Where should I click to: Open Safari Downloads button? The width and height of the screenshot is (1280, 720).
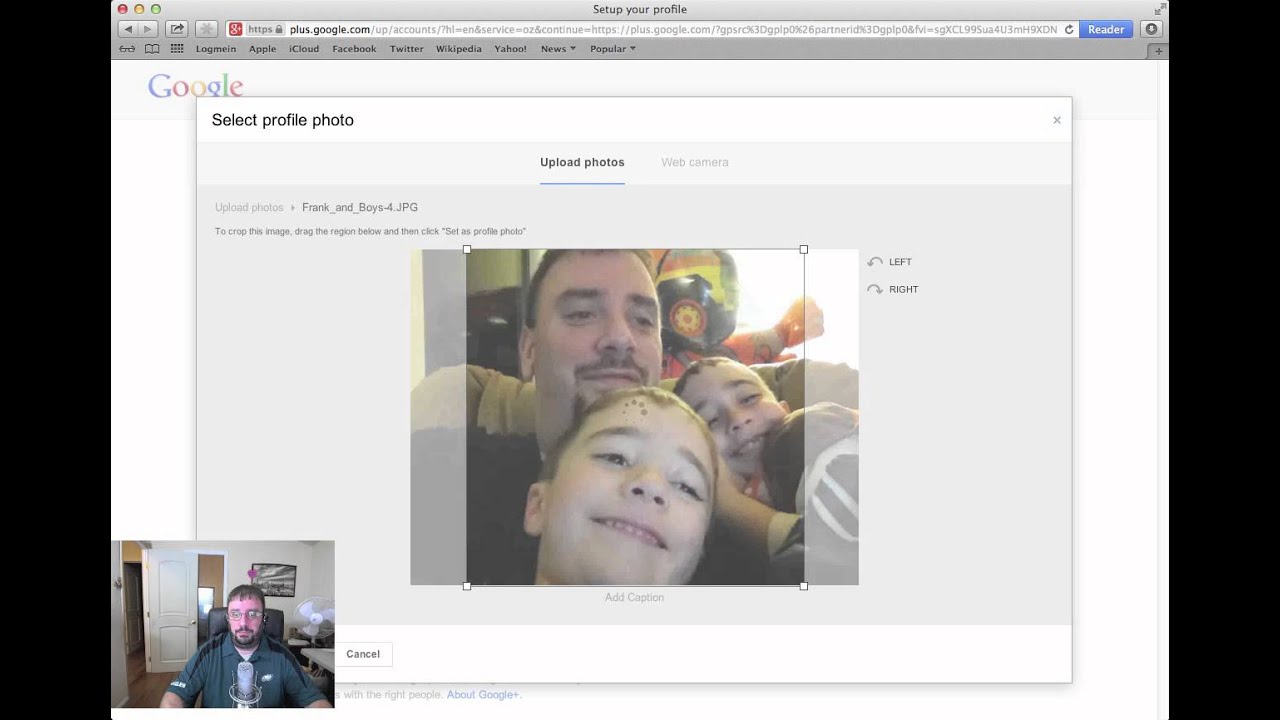pos(1151,29)
